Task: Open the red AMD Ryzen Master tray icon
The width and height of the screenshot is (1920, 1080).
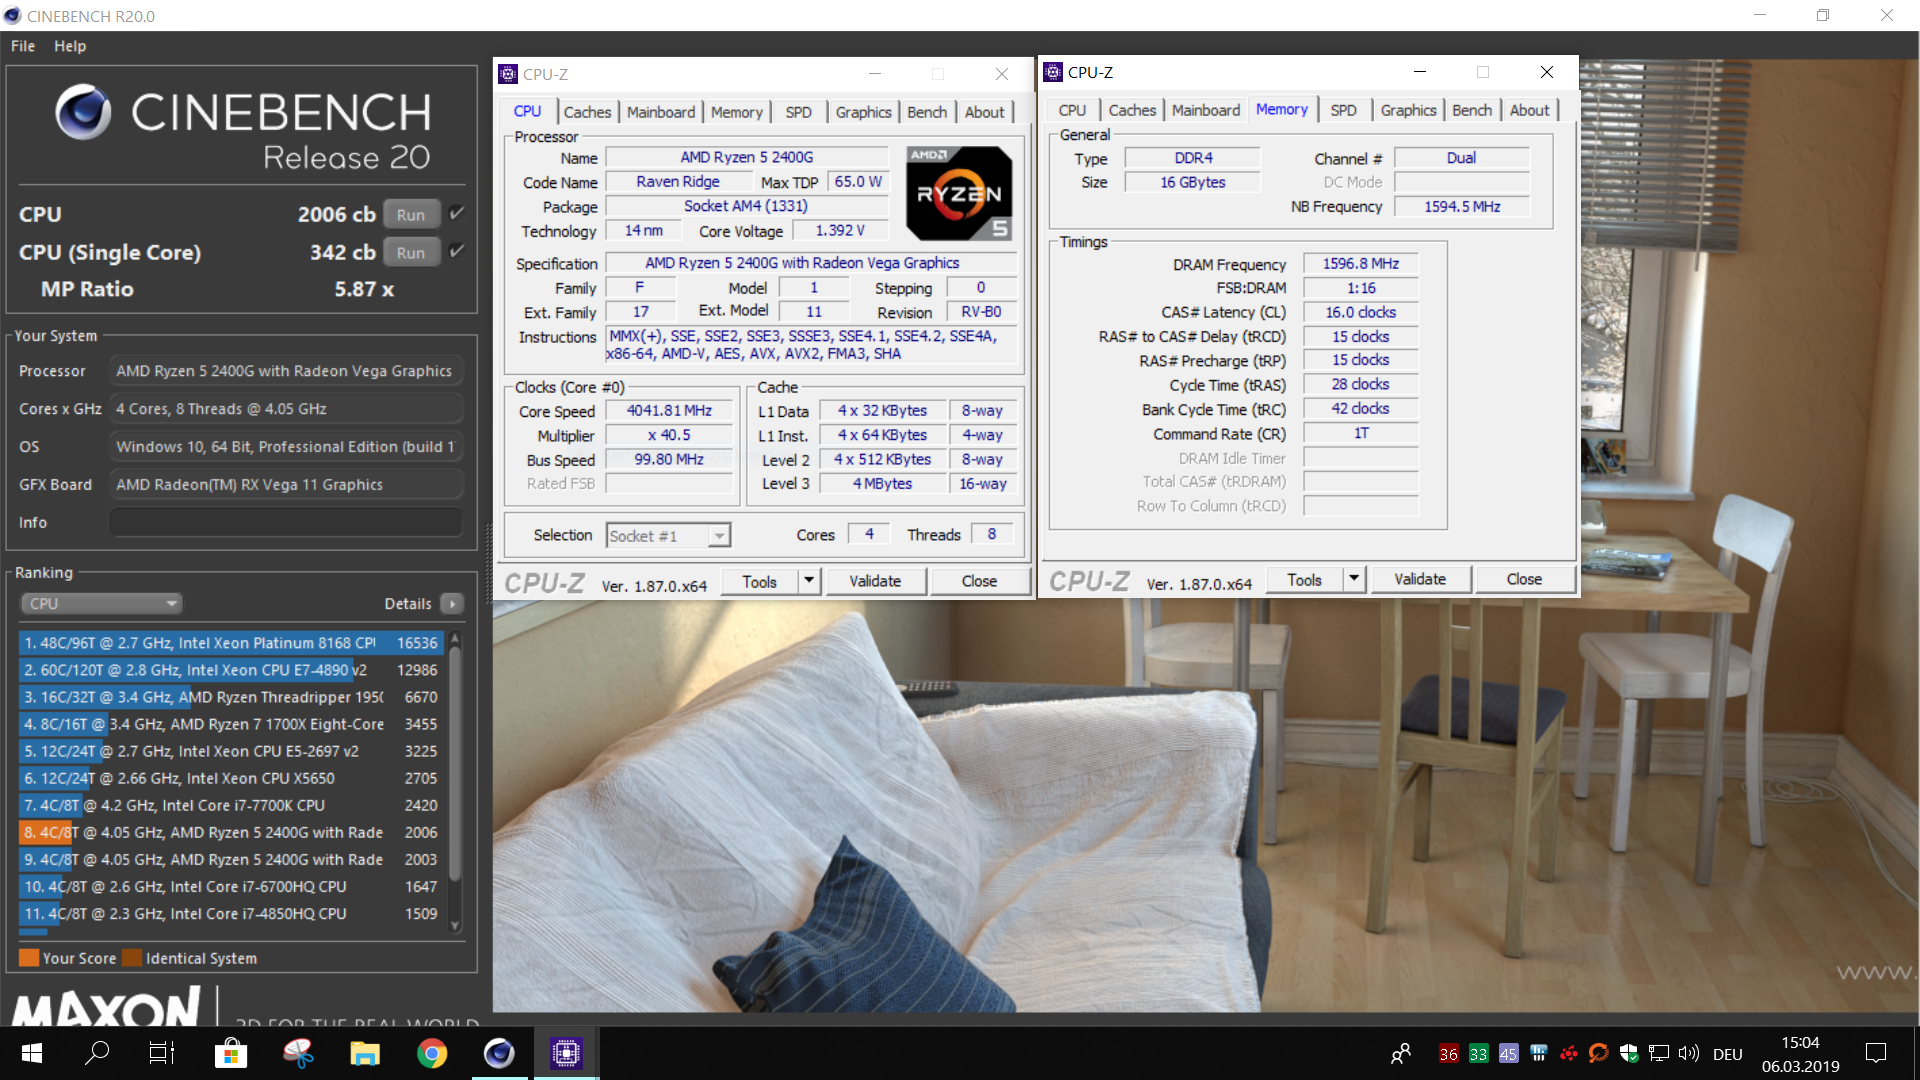Action: coord(1569,1053)
